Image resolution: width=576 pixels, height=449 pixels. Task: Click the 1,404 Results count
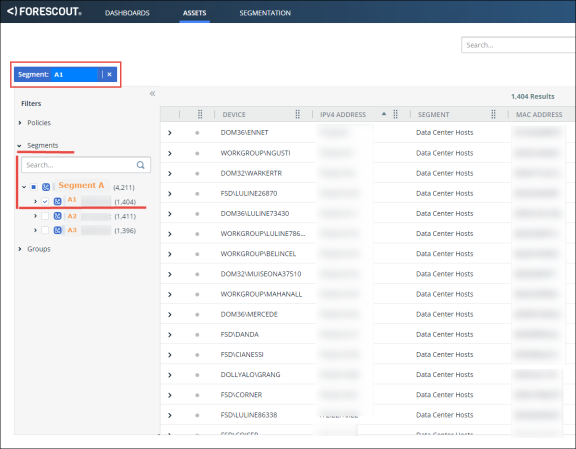point(533,97)
